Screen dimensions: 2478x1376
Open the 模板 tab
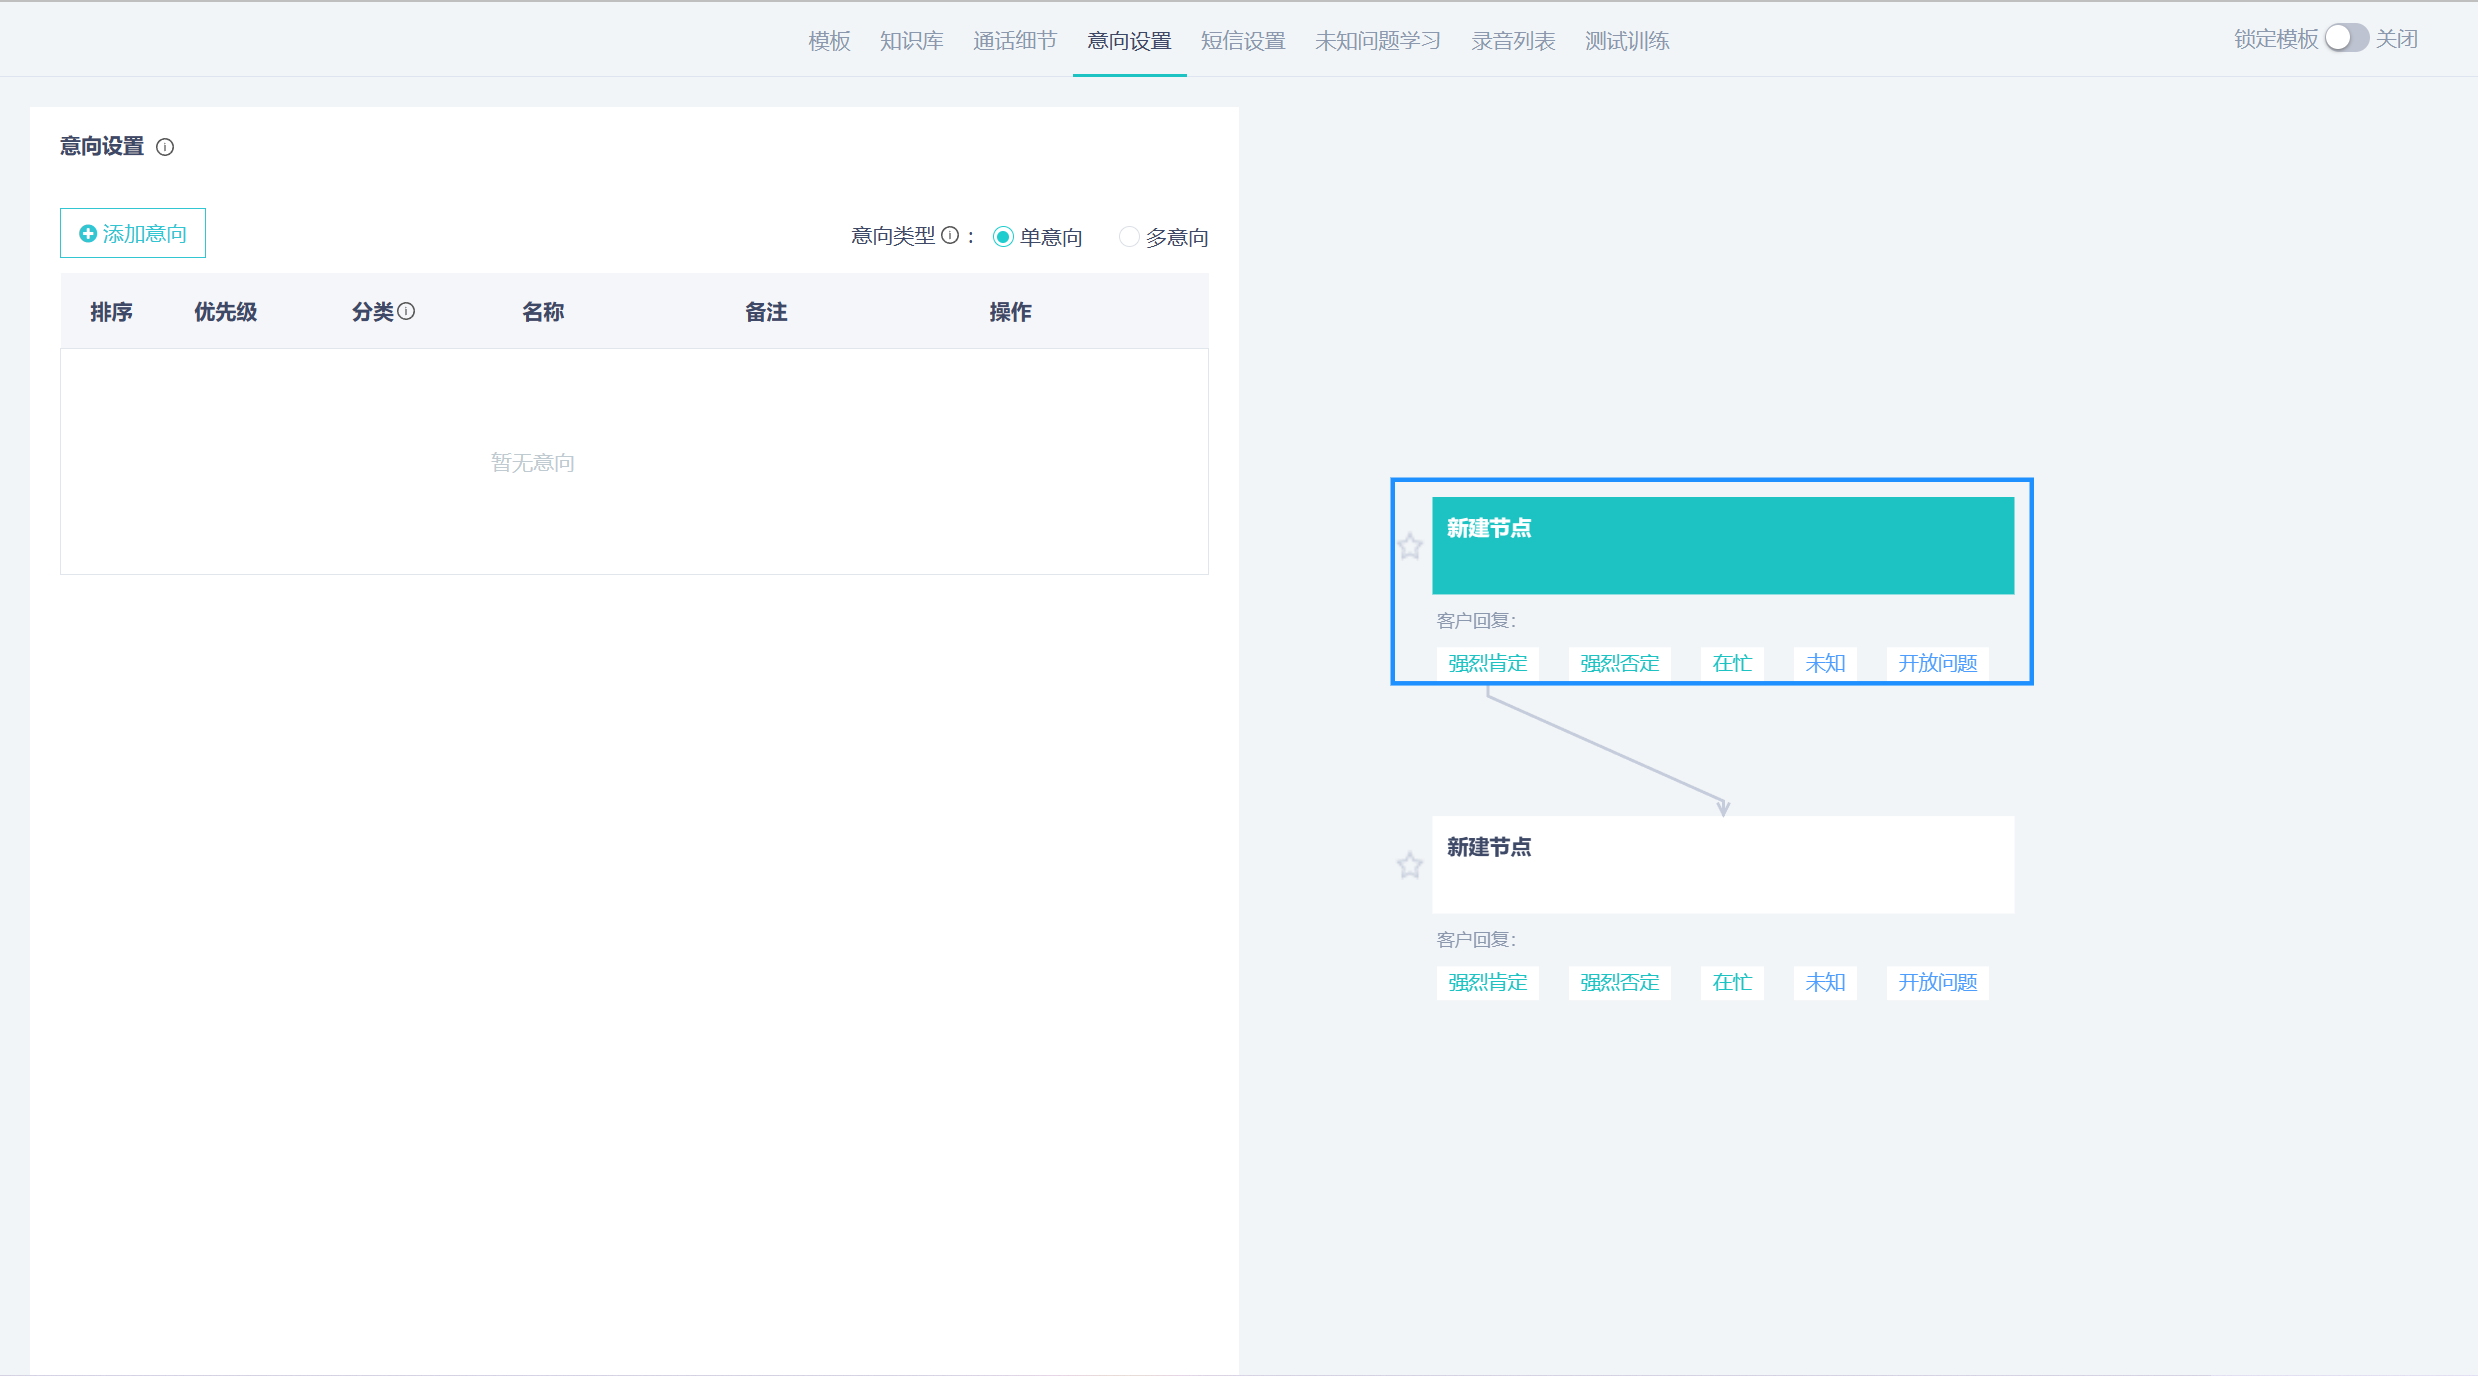(x=829, y=41)
